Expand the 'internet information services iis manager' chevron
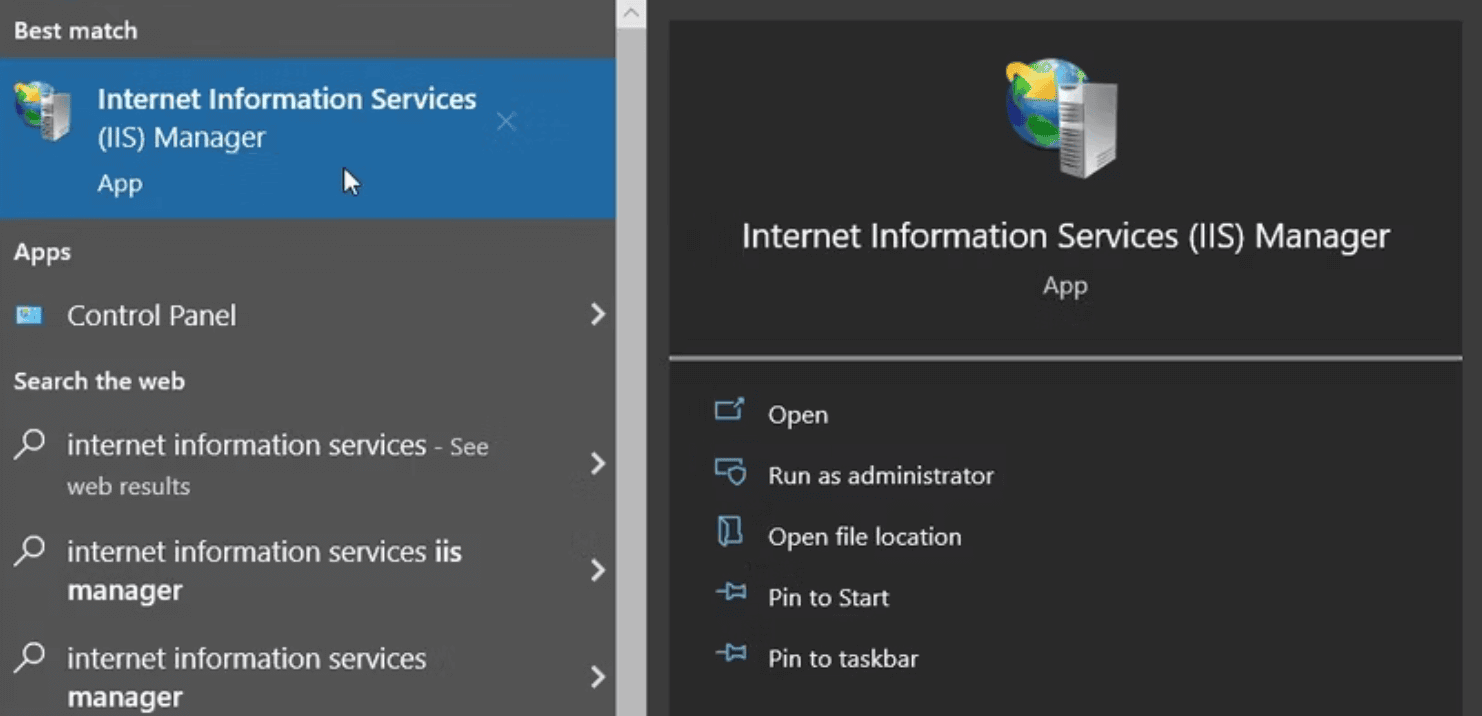Screen dimensions: 1482x716 (598, 570)
